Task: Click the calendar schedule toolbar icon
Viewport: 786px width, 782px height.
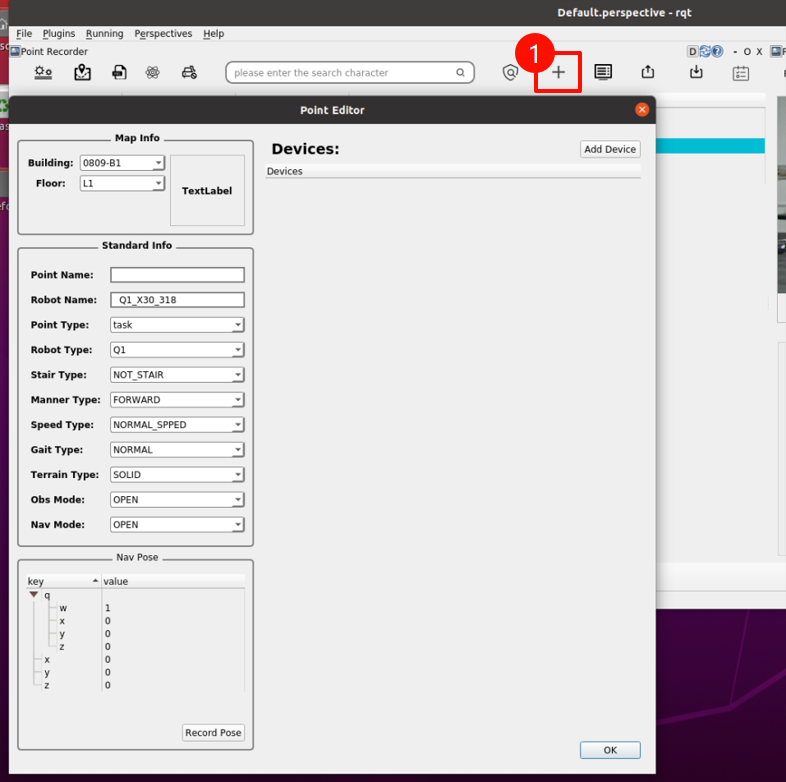Action: pos(741,72)
